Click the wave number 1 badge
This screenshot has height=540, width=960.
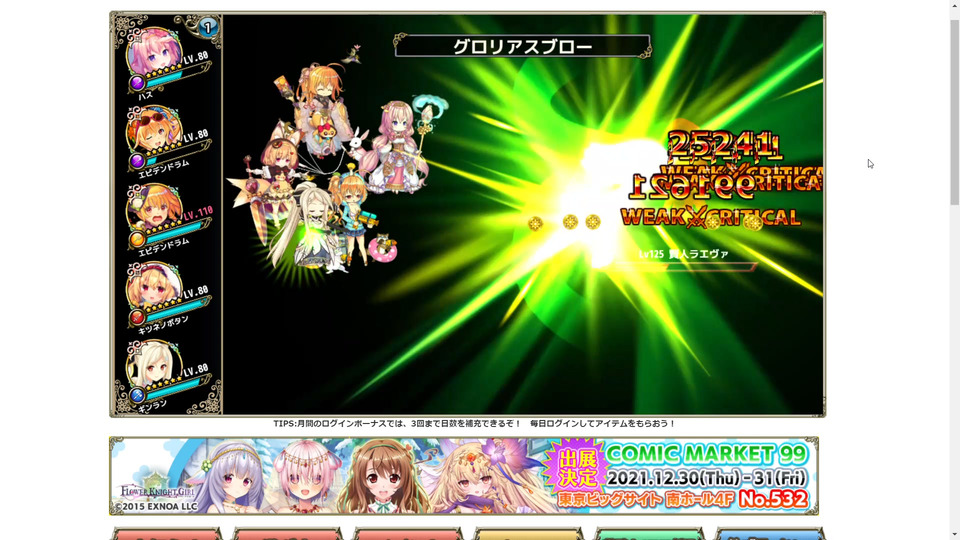[208, 28]
